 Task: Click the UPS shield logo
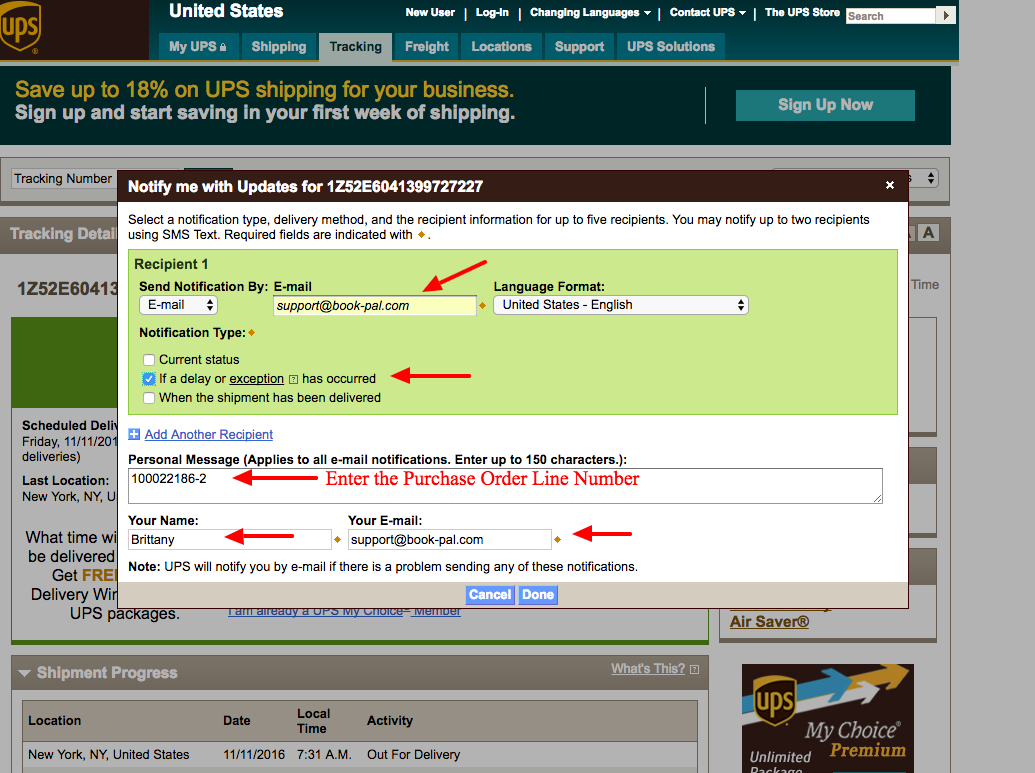[x=21, y=28]
